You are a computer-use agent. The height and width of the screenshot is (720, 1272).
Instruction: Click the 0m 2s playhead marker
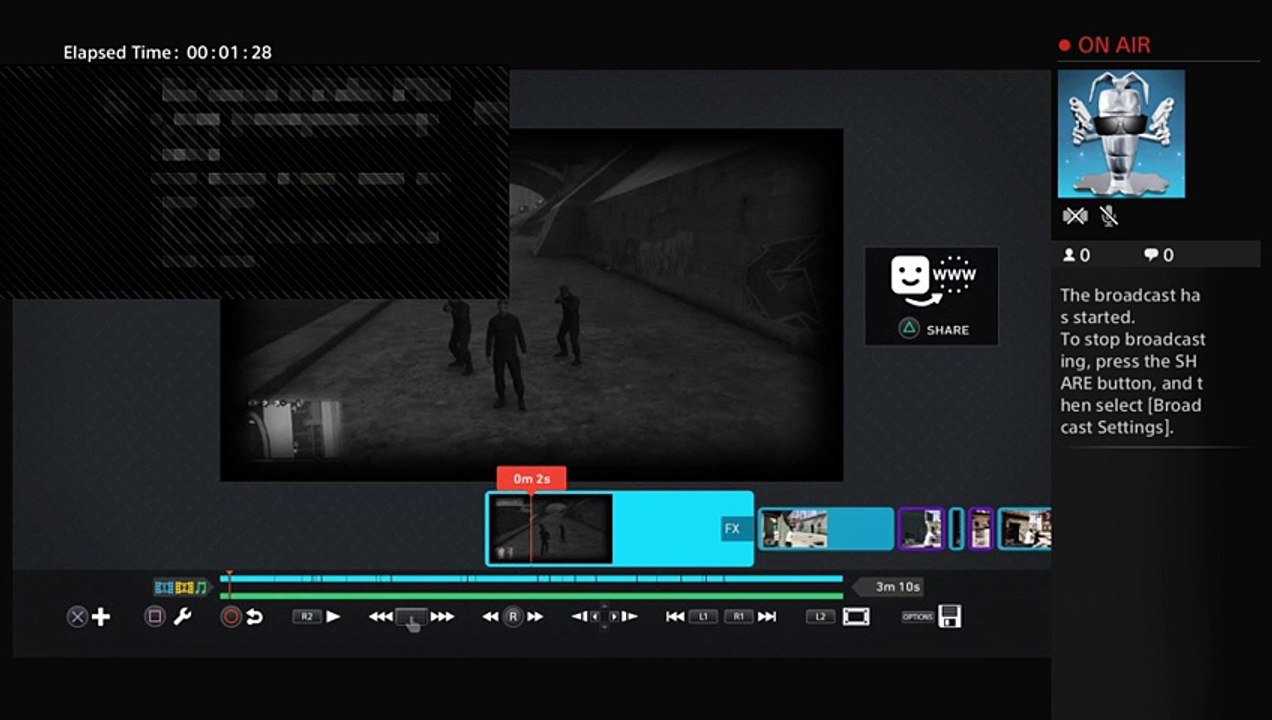point(531,478)
